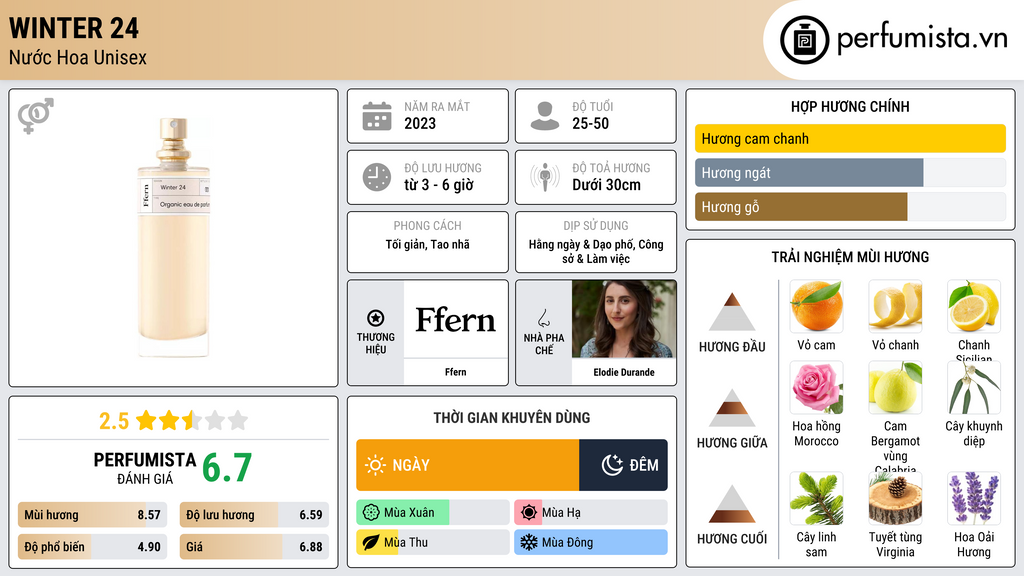
Task: Click the perfumista.vn bottle logo icon
Action: tap(804, 40)
